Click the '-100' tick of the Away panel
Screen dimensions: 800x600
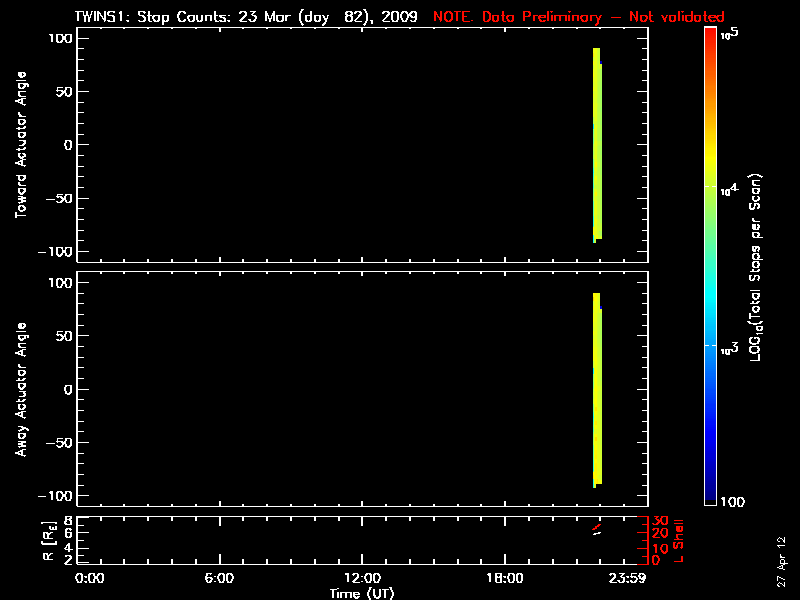pos(55,496)
